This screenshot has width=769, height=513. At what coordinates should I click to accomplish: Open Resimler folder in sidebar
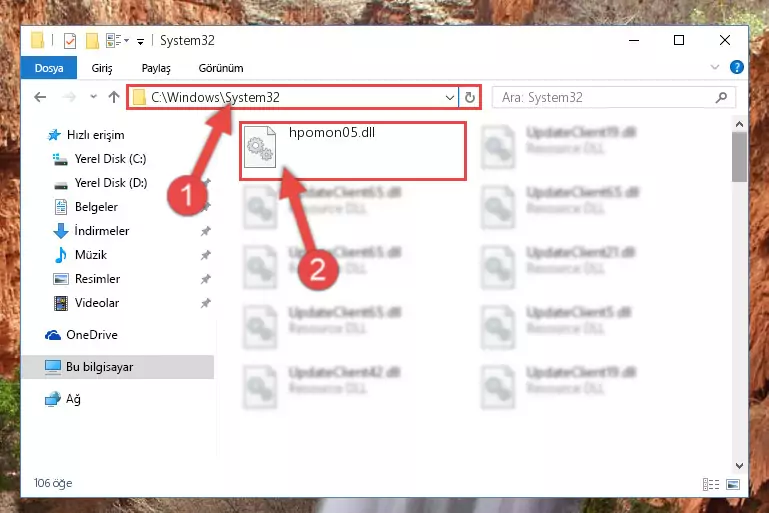pyautogui.click(x=97, y=279)
